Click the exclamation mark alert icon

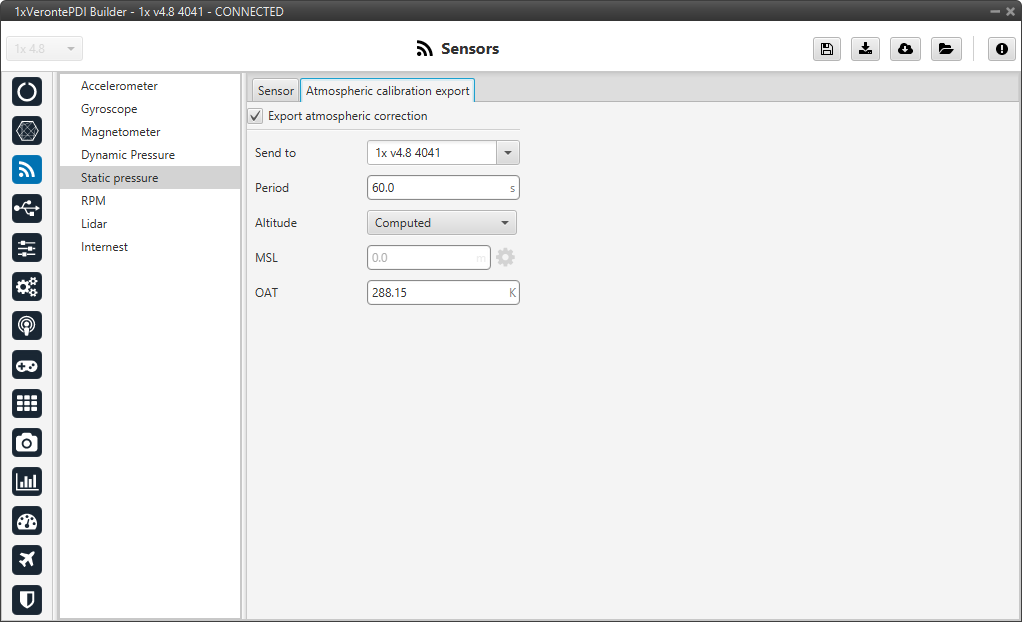point(1002,49)
